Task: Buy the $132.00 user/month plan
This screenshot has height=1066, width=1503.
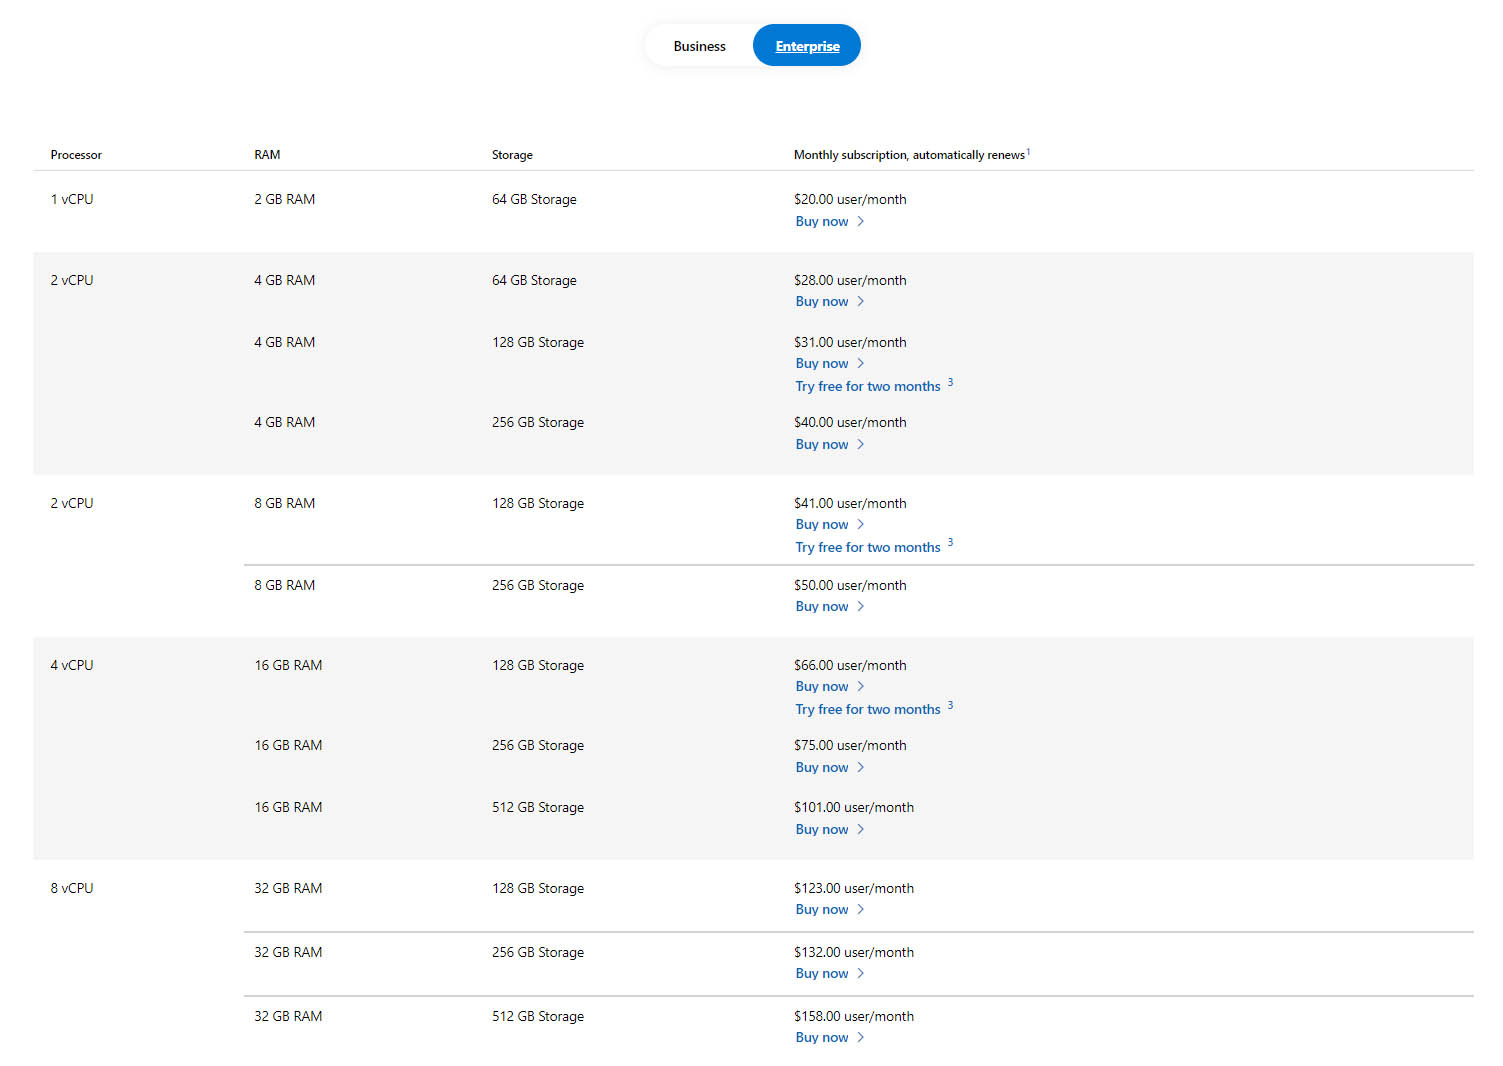Action: tap(822, 973)
